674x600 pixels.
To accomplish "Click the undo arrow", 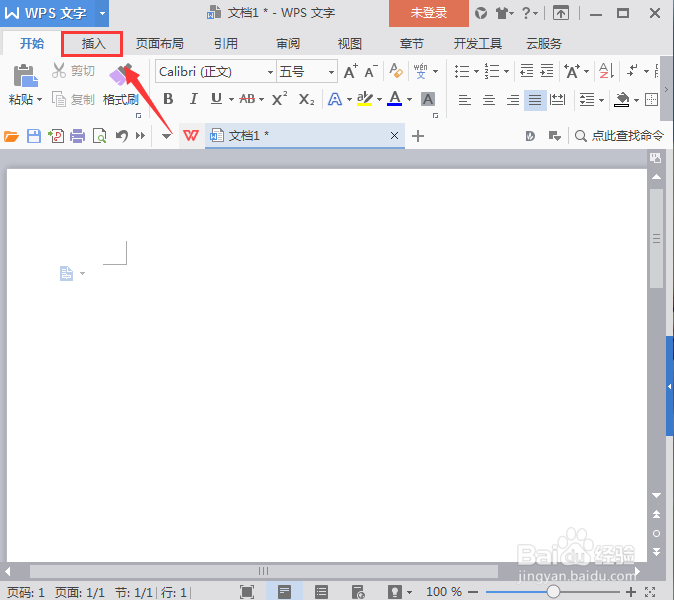I will click(122, 136).
